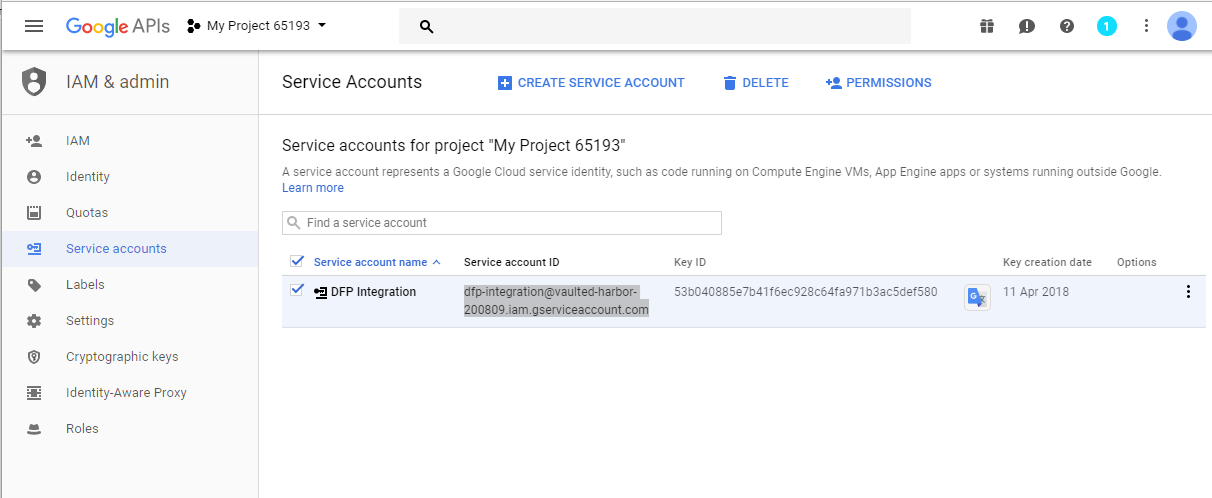Screen dimensions: 1212x498
Task: Click the user account avatar
Action: [x=1182, y=26]
